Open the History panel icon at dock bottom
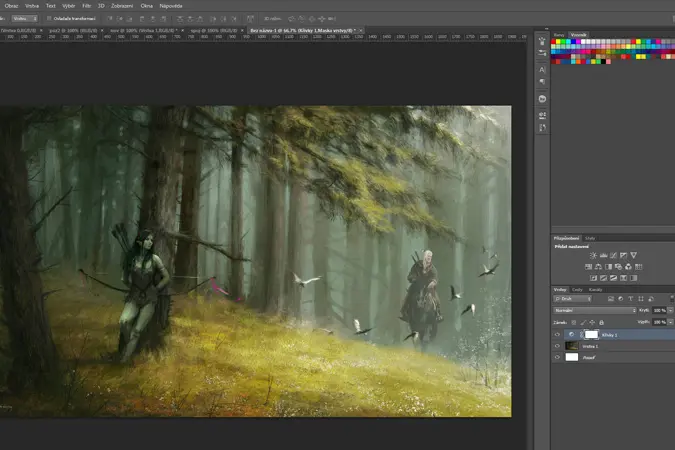The width and height of the screenshot is (675, 450). 542,127
